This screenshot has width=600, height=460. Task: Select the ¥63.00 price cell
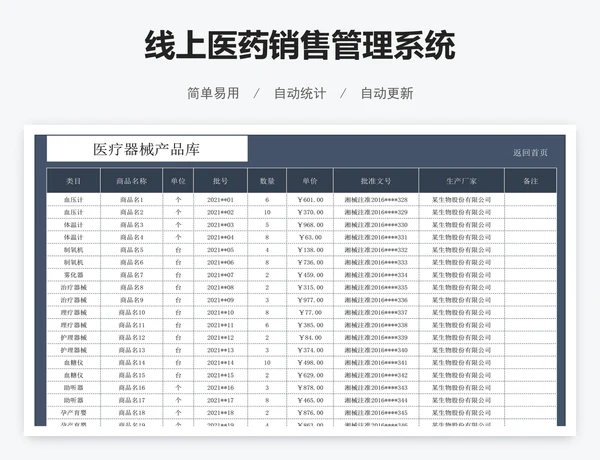[310, 237]
